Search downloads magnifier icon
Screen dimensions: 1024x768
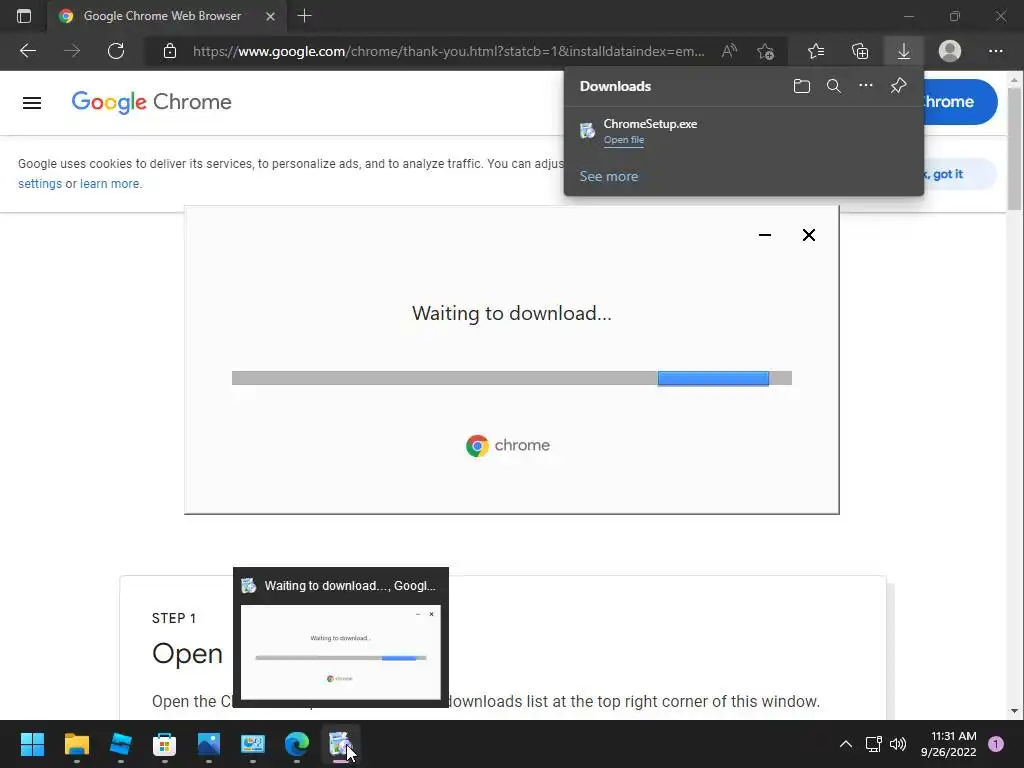(x=834, y=86)
